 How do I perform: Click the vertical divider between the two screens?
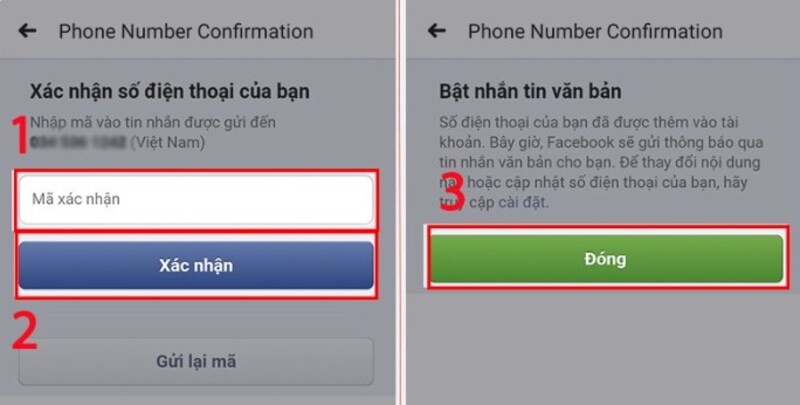(401, 202)
